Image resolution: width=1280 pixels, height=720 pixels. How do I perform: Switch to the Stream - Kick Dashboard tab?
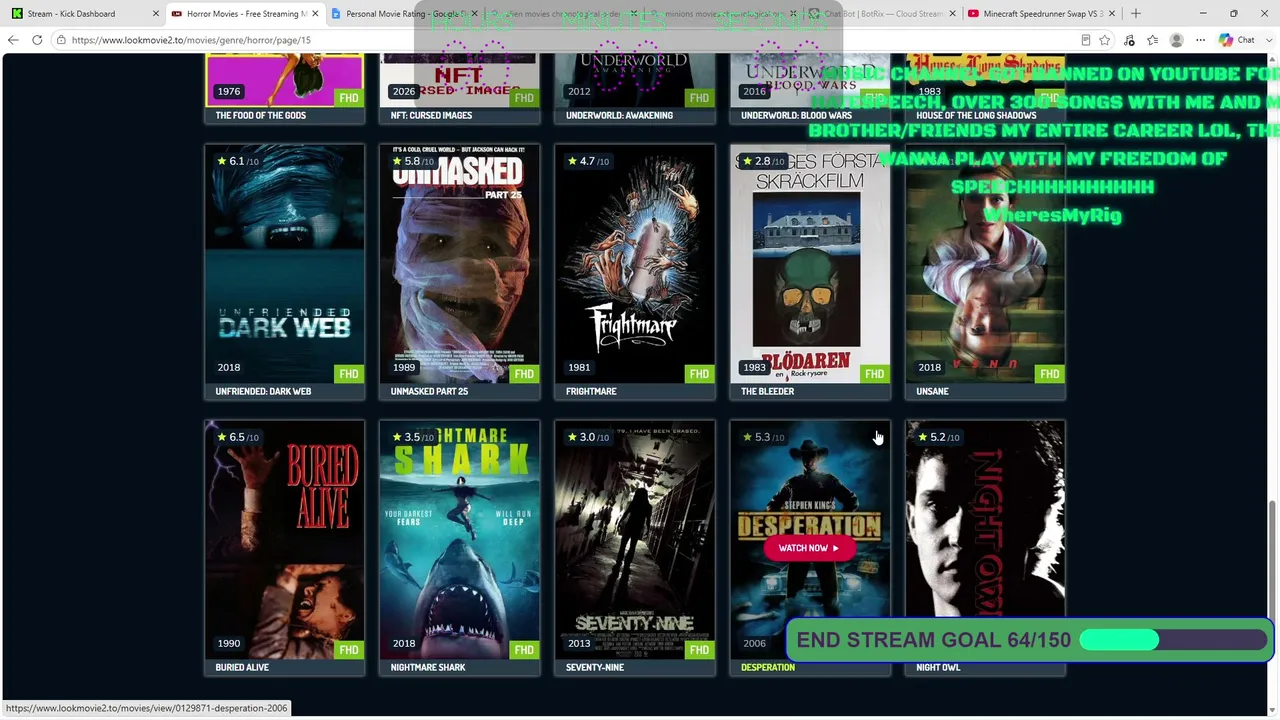(x=84, y=14)
